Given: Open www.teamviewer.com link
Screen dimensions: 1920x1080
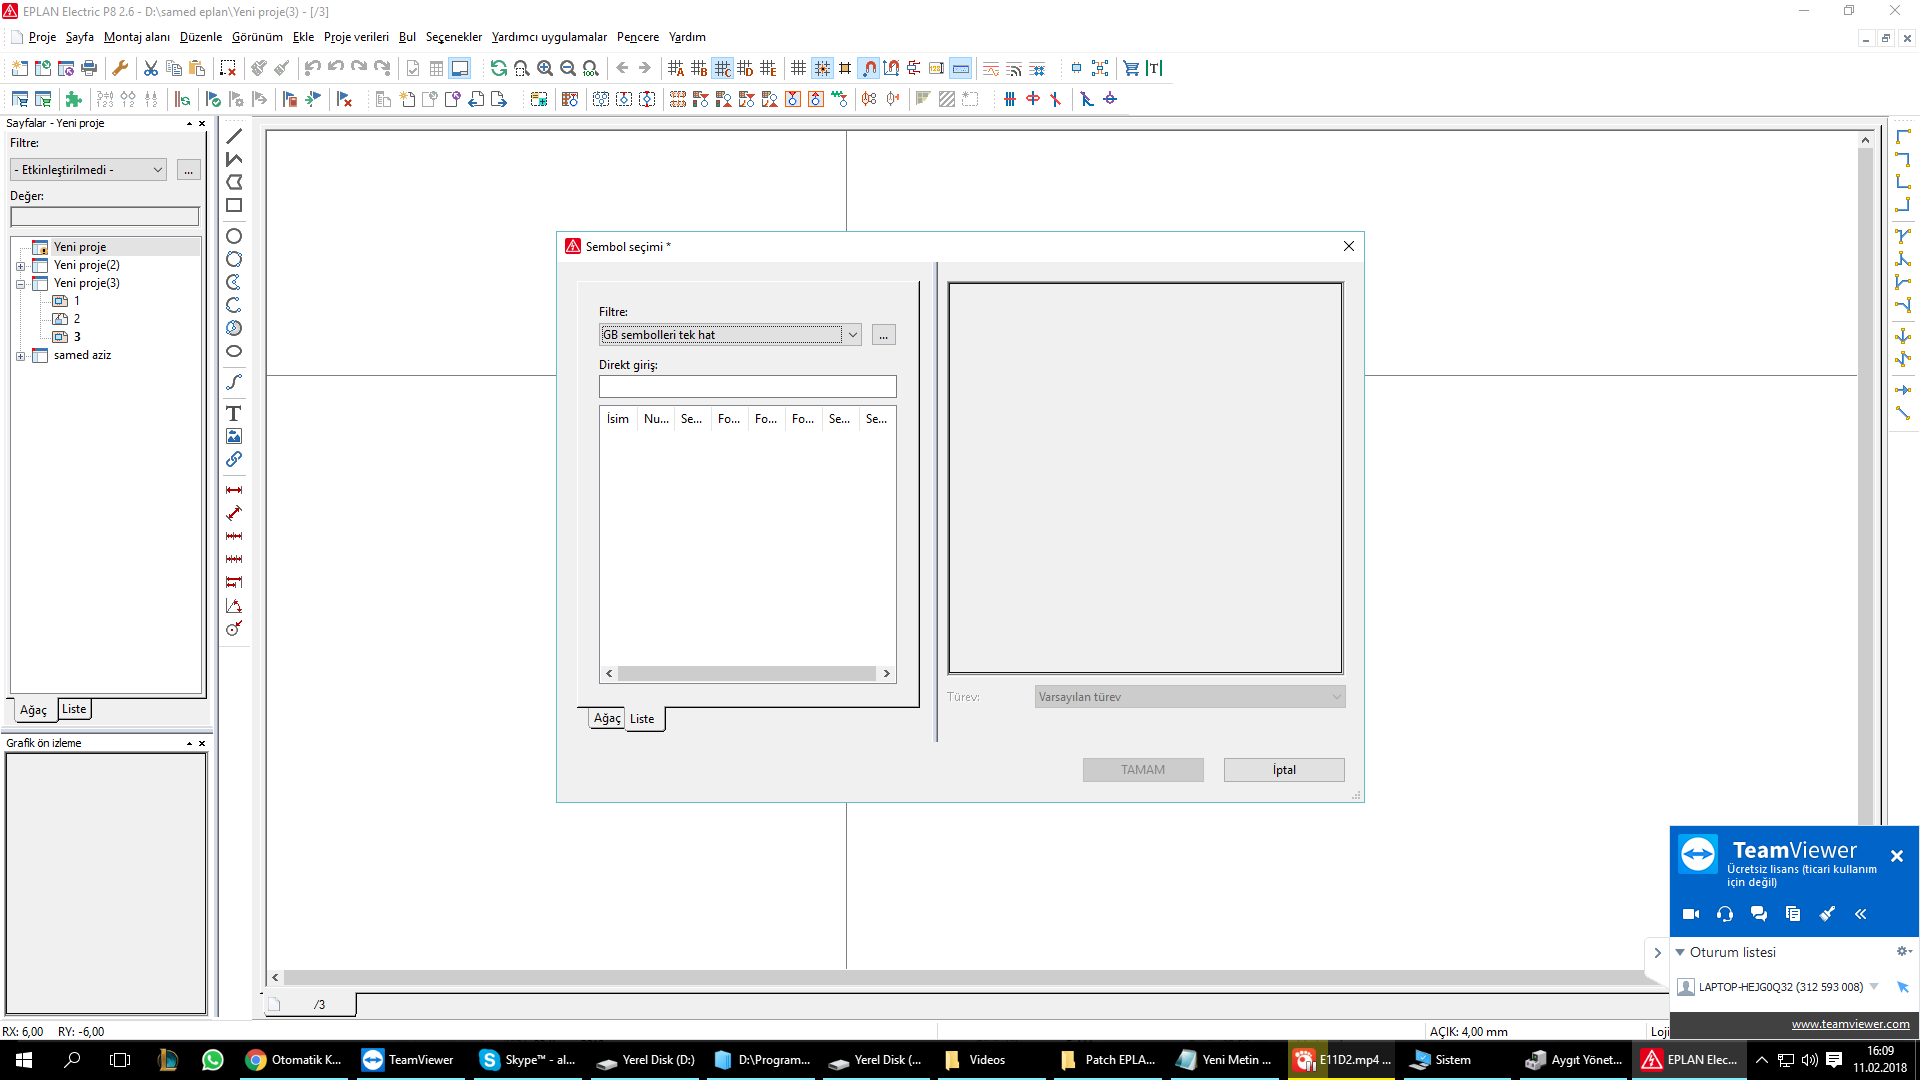Looking at the screenshot, I should click(1850, 1024).
